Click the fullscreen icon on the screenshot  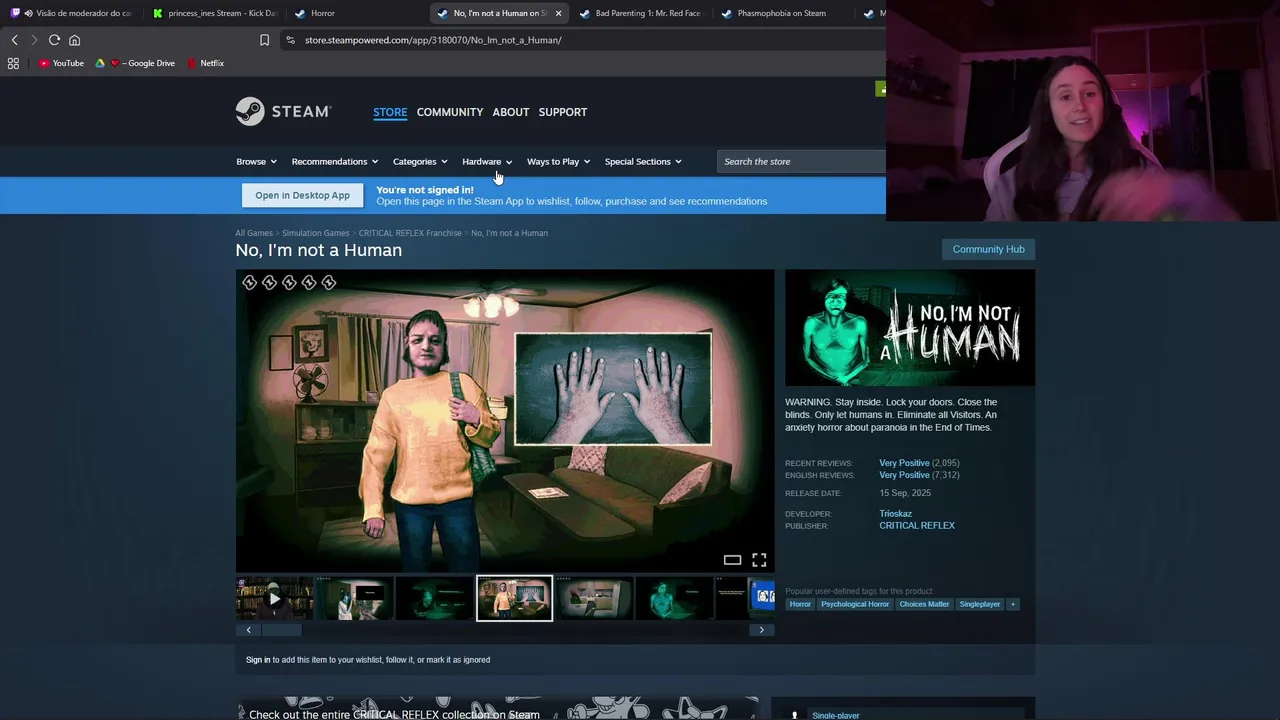coord(759,560)
